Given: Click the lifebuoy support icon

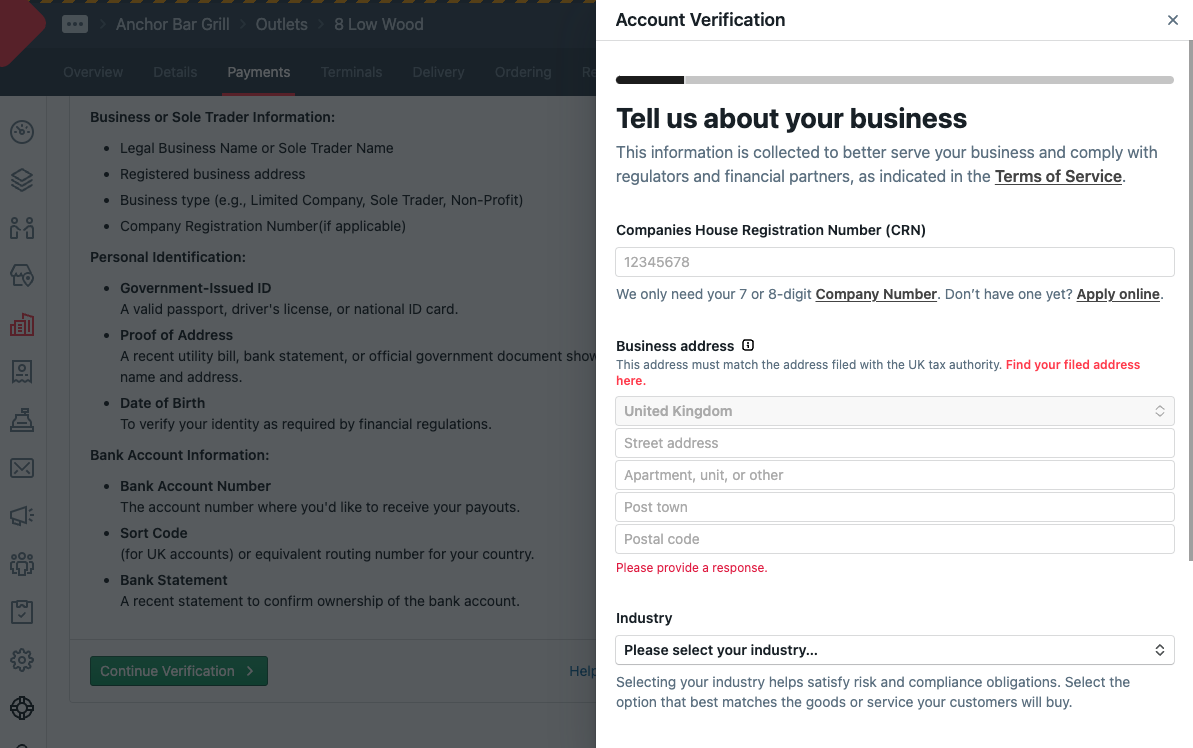Looking at the screenshot, I should click(x=22, y=708).
